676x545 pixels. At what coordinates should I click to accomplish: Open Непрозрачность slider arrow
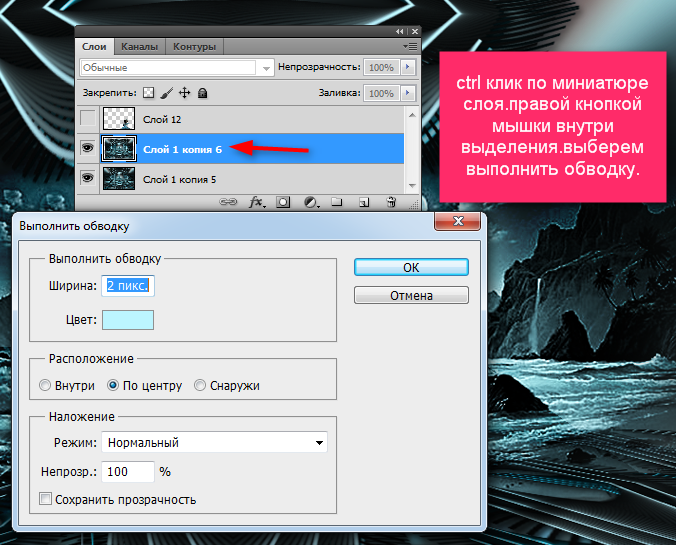pyautogui.click(x=408, y=67)
